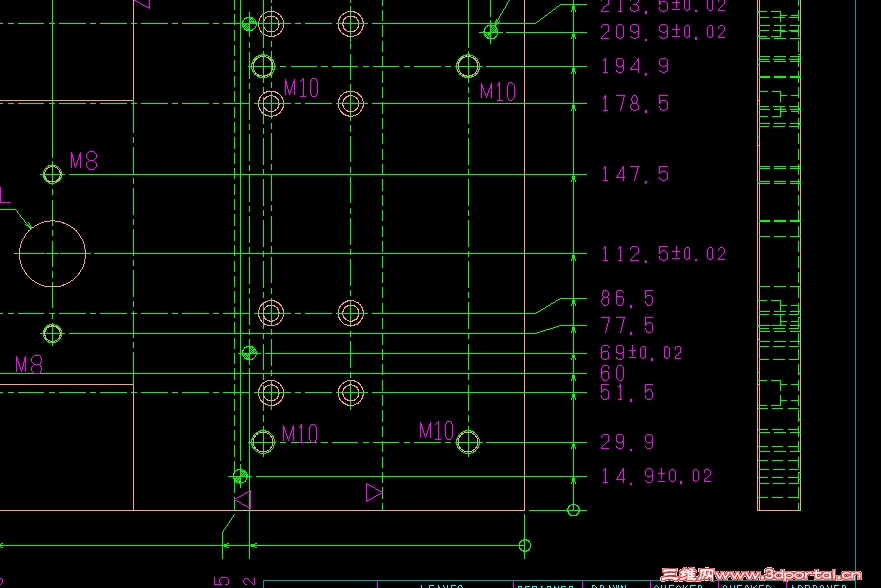Pick the vertical ordinate dimension origin circle
Image resolution: width=881 pixels, height=588 pixels.
pos(573,510)
